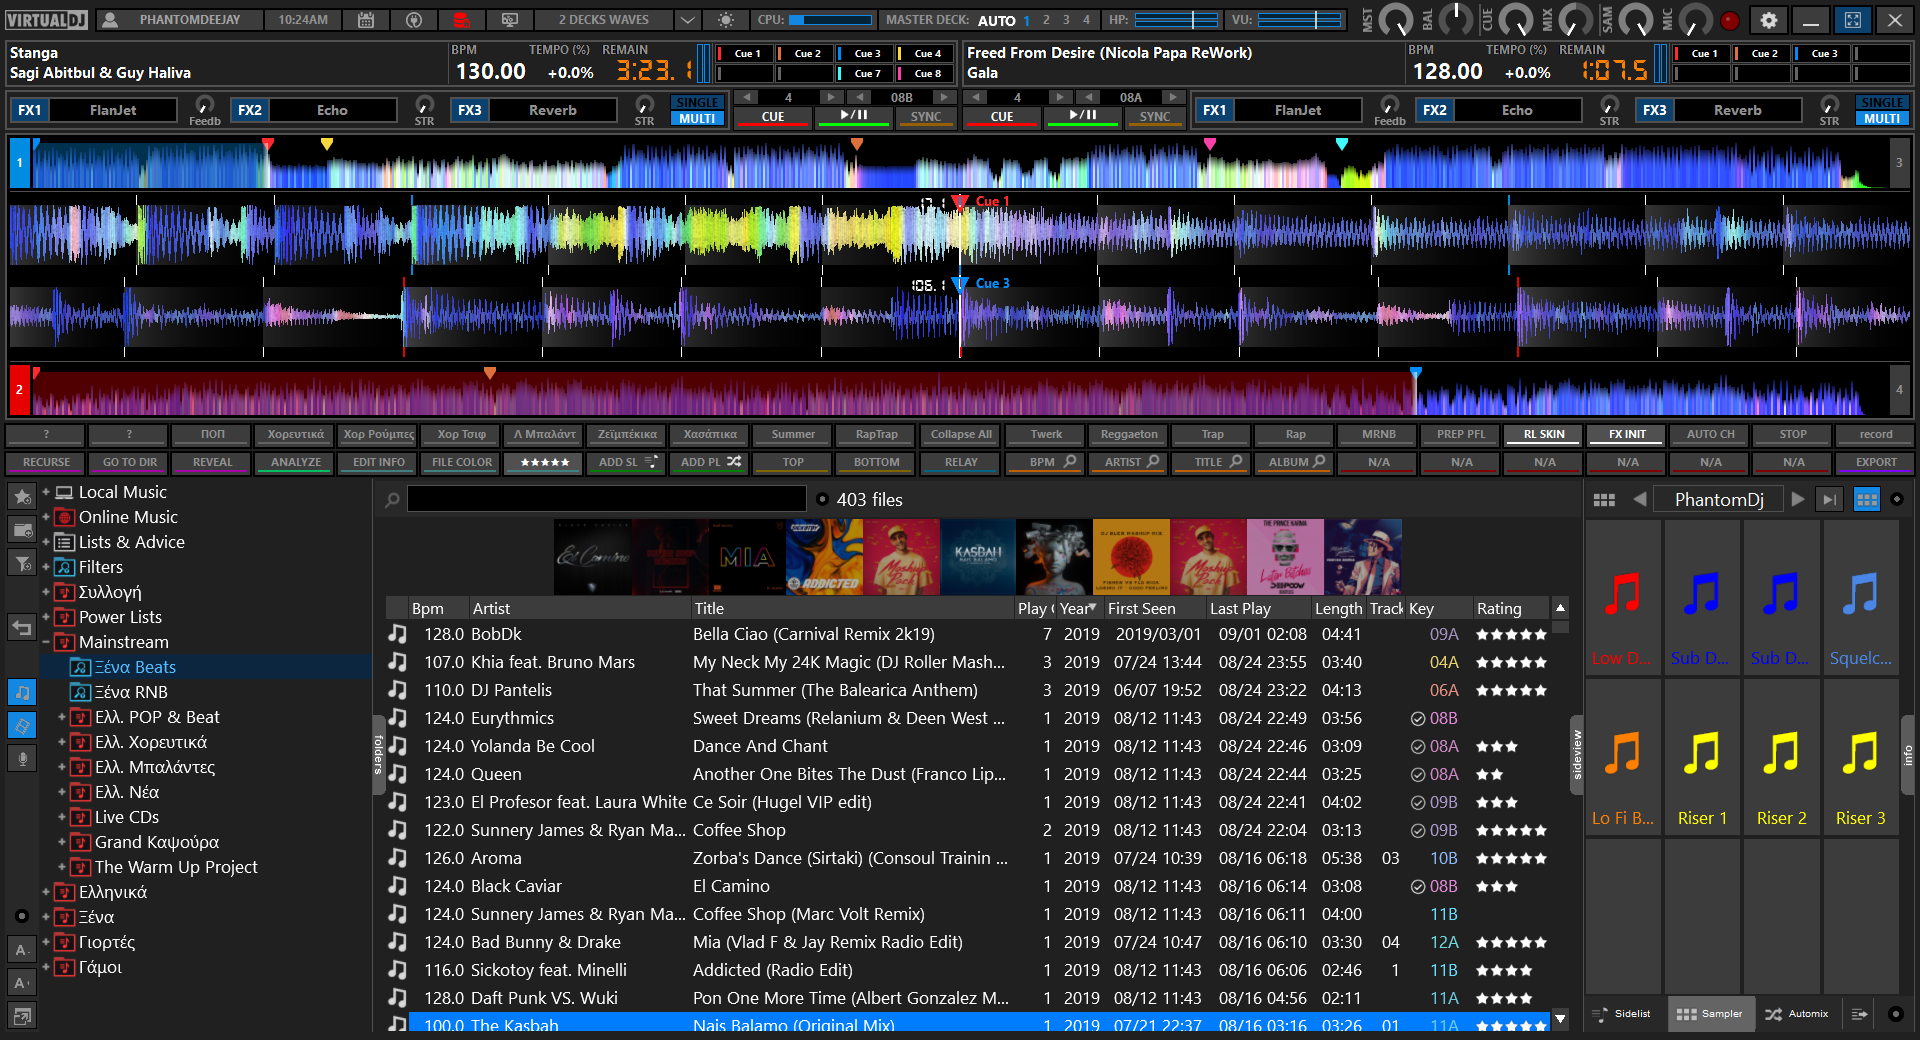Expand the Γάμοι folder
The width and height of the screenshot is (1920, 1040).
click(46, 967)
